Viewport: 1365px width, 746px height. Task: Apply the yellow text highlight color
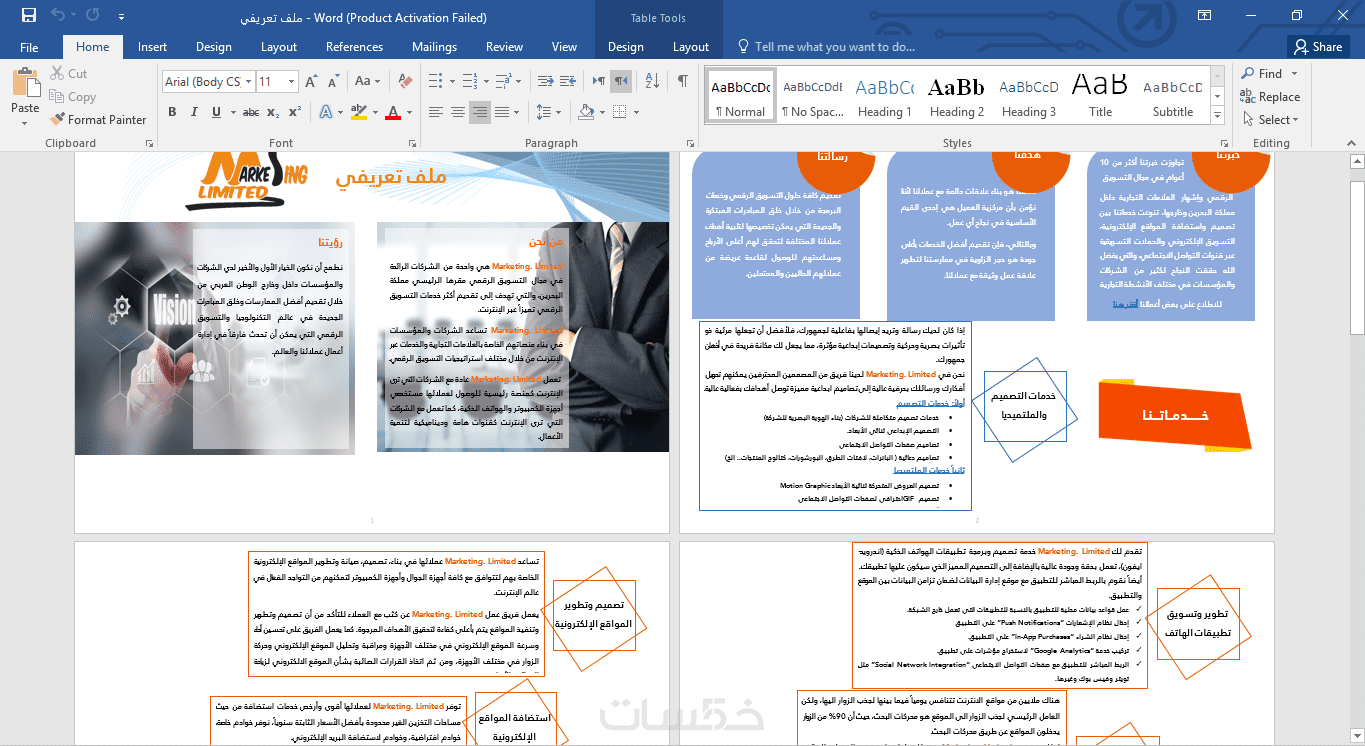359,112
